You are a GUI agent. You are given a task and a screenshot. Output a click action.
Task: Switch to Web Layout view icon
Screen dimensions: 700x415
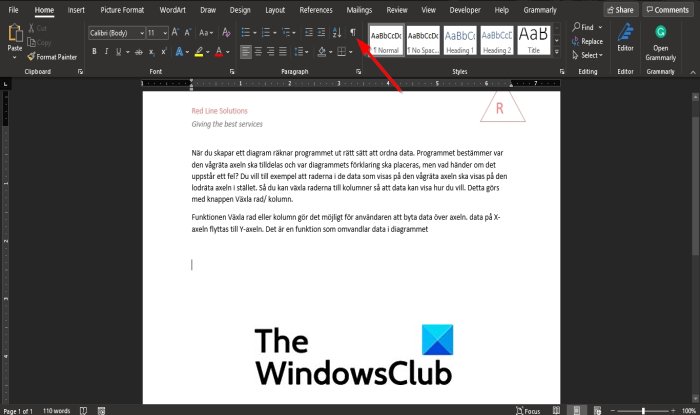click(x=597, y=410)
